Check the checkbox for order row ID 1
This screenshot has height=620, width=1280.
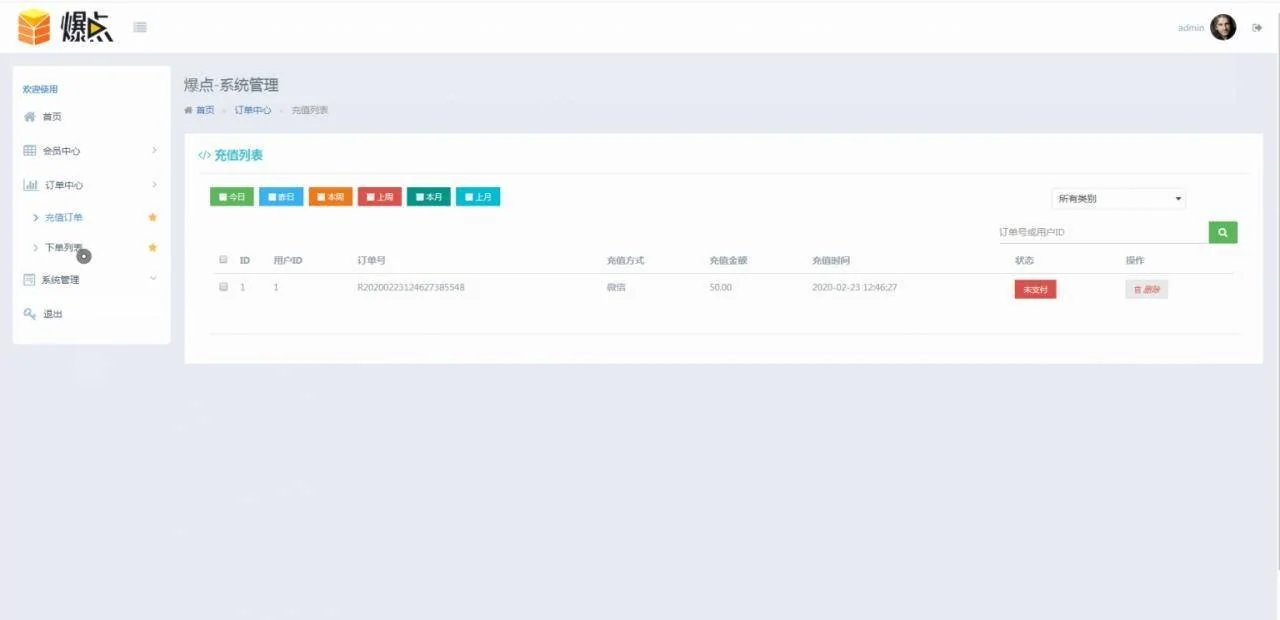223,287
